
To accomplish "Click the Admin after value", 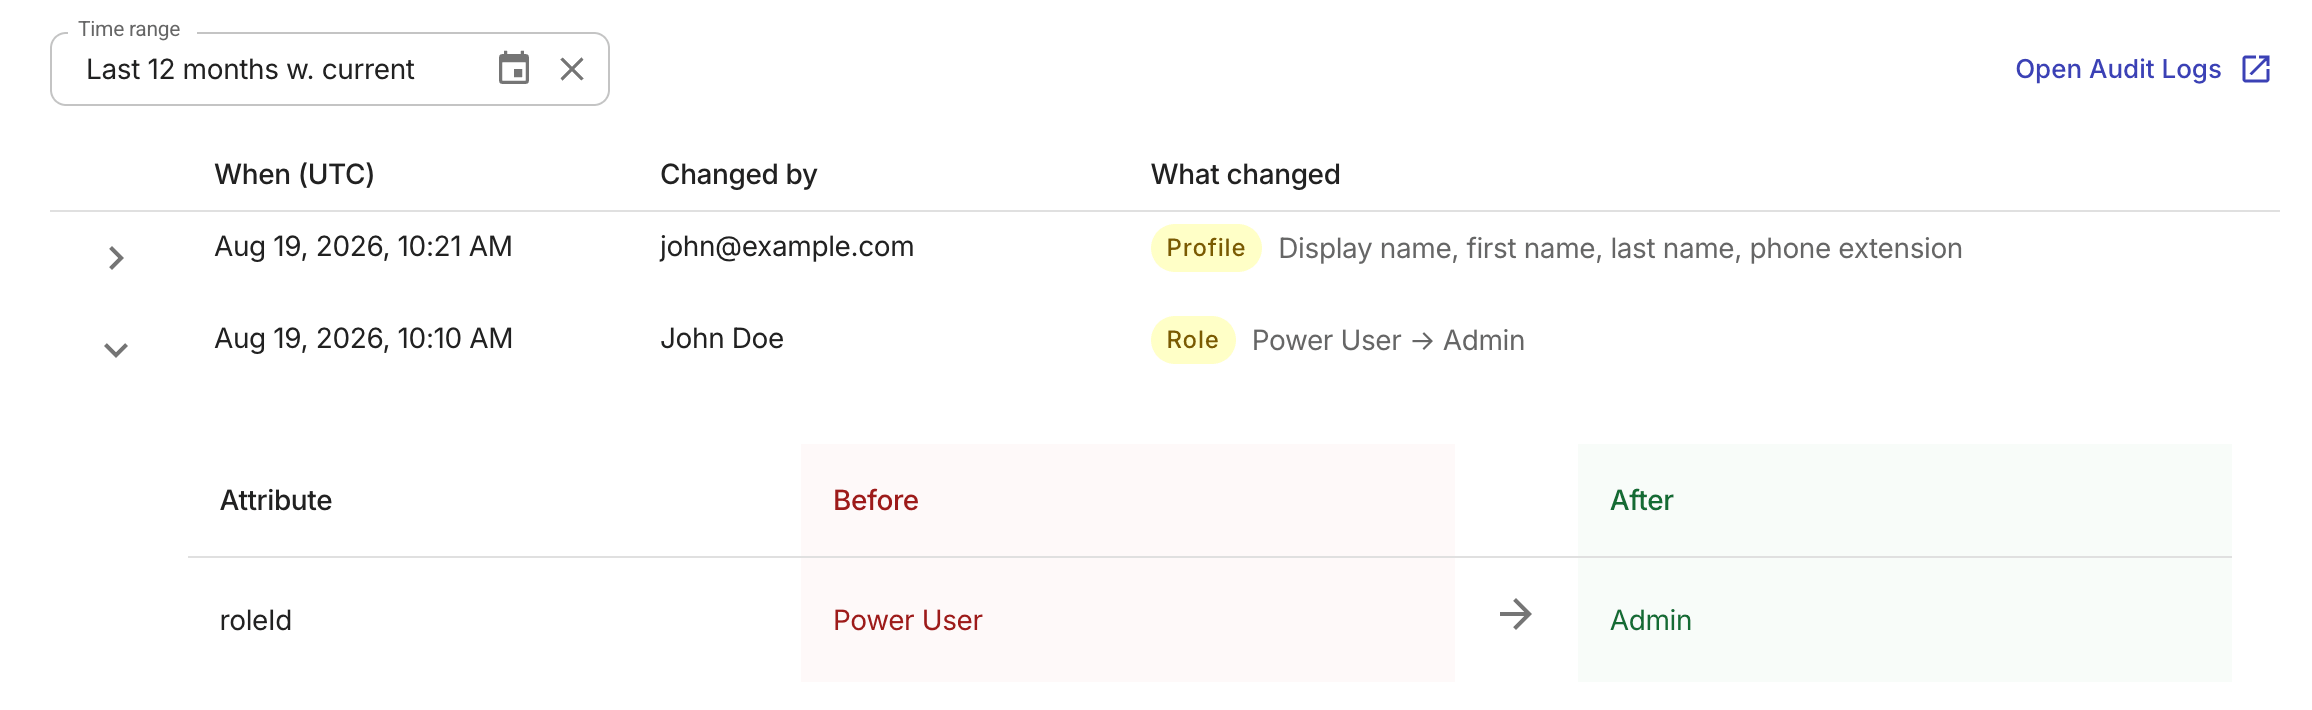I will 1651,620.
